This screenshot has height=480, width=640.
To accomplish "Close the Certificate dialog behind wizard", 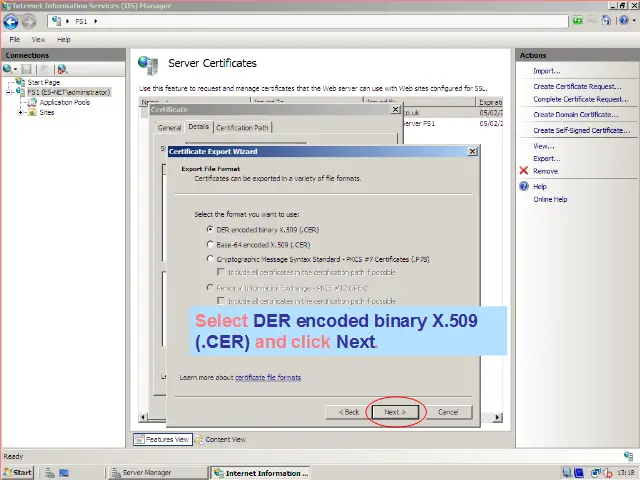I will tap(395, 109).
